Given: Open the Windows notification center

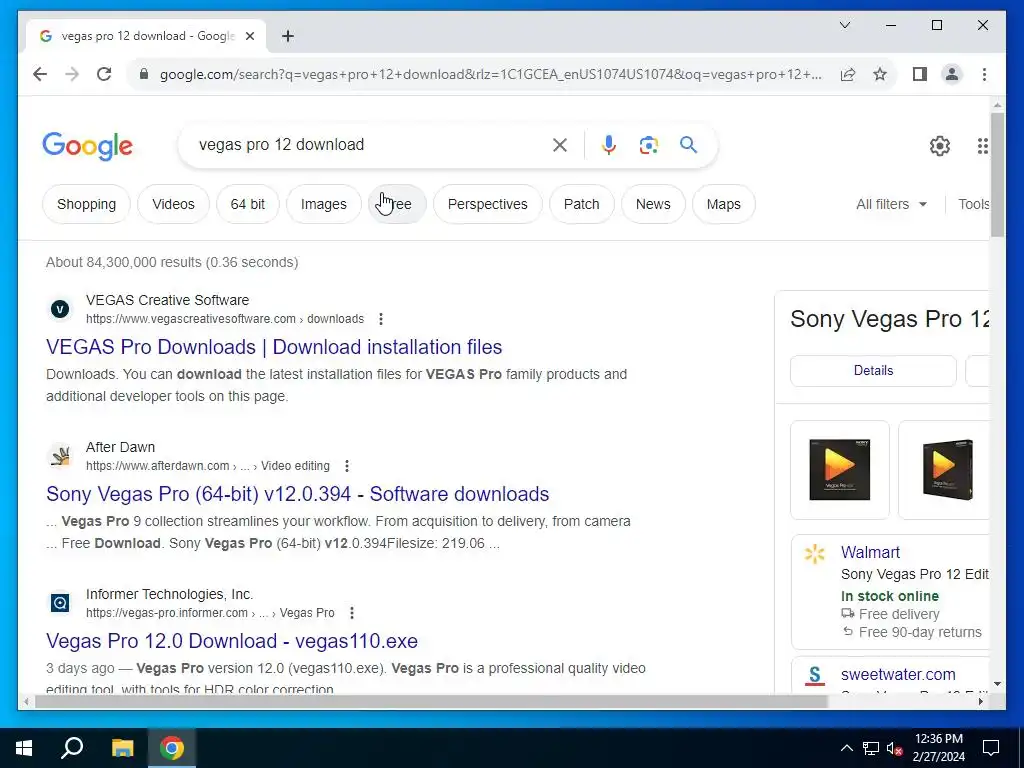Looking at the screenshot, I should 991,748.
